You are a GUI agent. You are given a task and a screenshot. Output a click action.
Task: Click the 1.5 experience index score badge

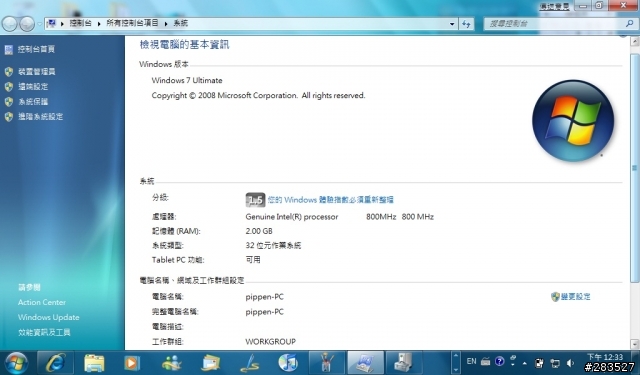tap(256, 200)
